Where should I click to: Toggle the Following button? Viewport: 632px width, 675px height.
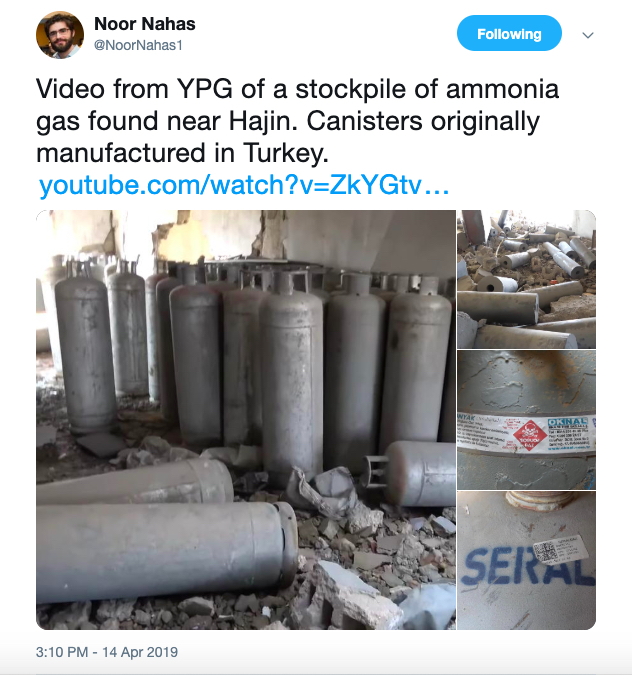[509, 34]
